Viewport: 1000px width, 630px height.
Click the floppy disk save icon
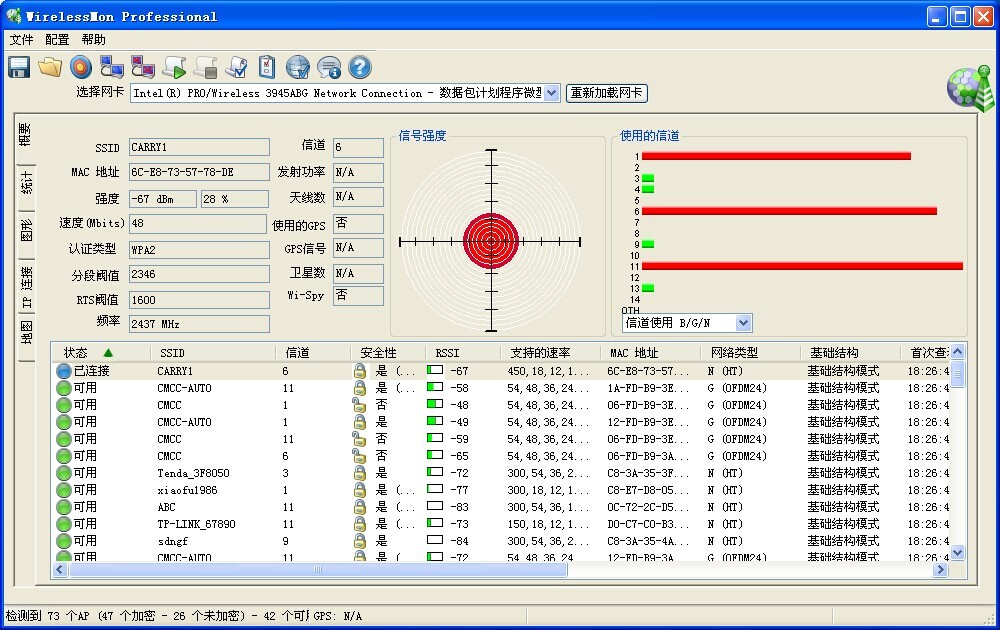click(19, 67)
